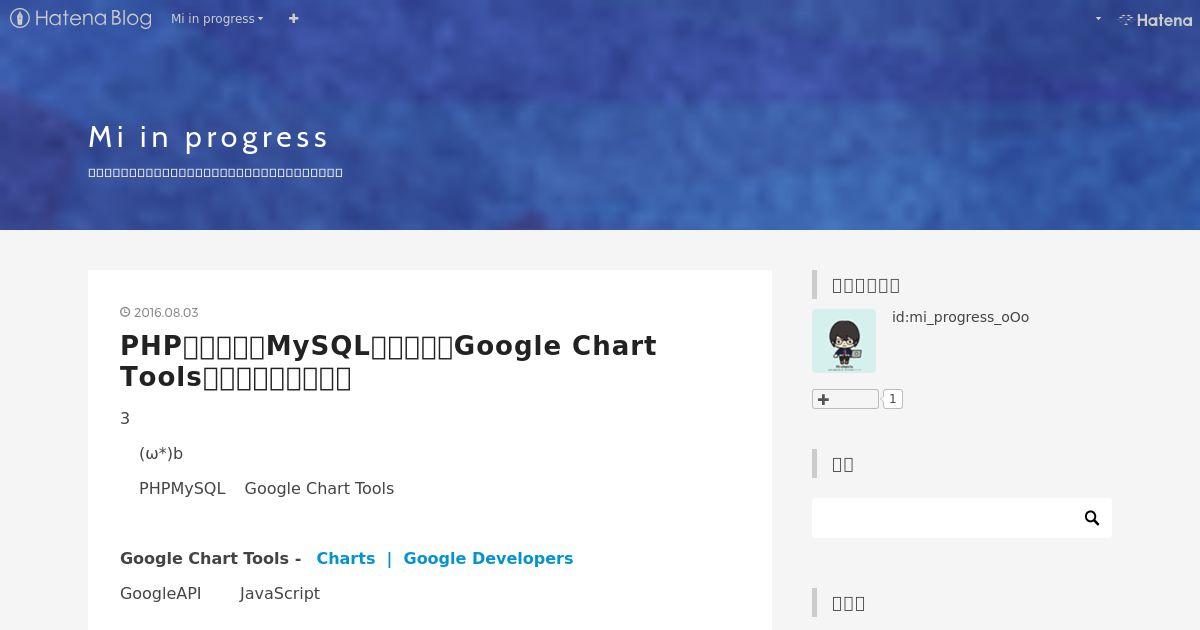Expand the dropdown arrow beside Hatena logo
This screenshot has width=1200, height=630.
coord(1098,18)
